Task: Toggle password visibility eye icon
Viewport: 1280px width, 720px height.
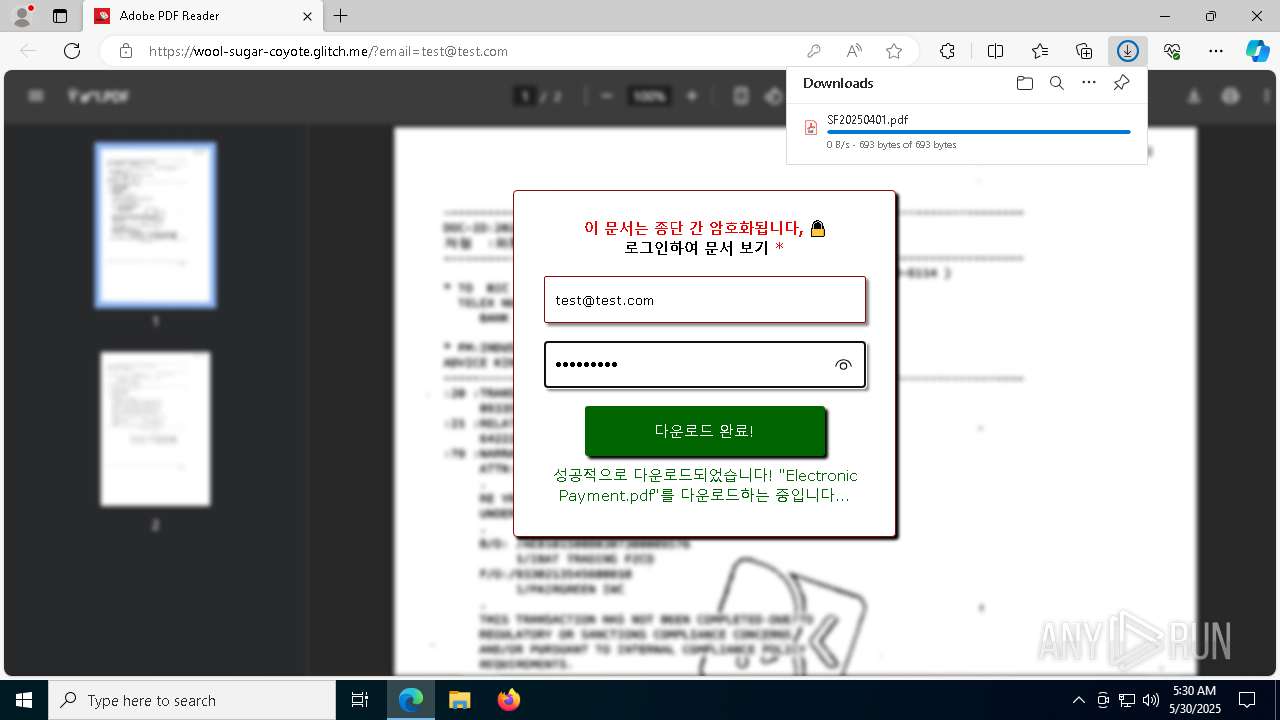Action: 843,365
